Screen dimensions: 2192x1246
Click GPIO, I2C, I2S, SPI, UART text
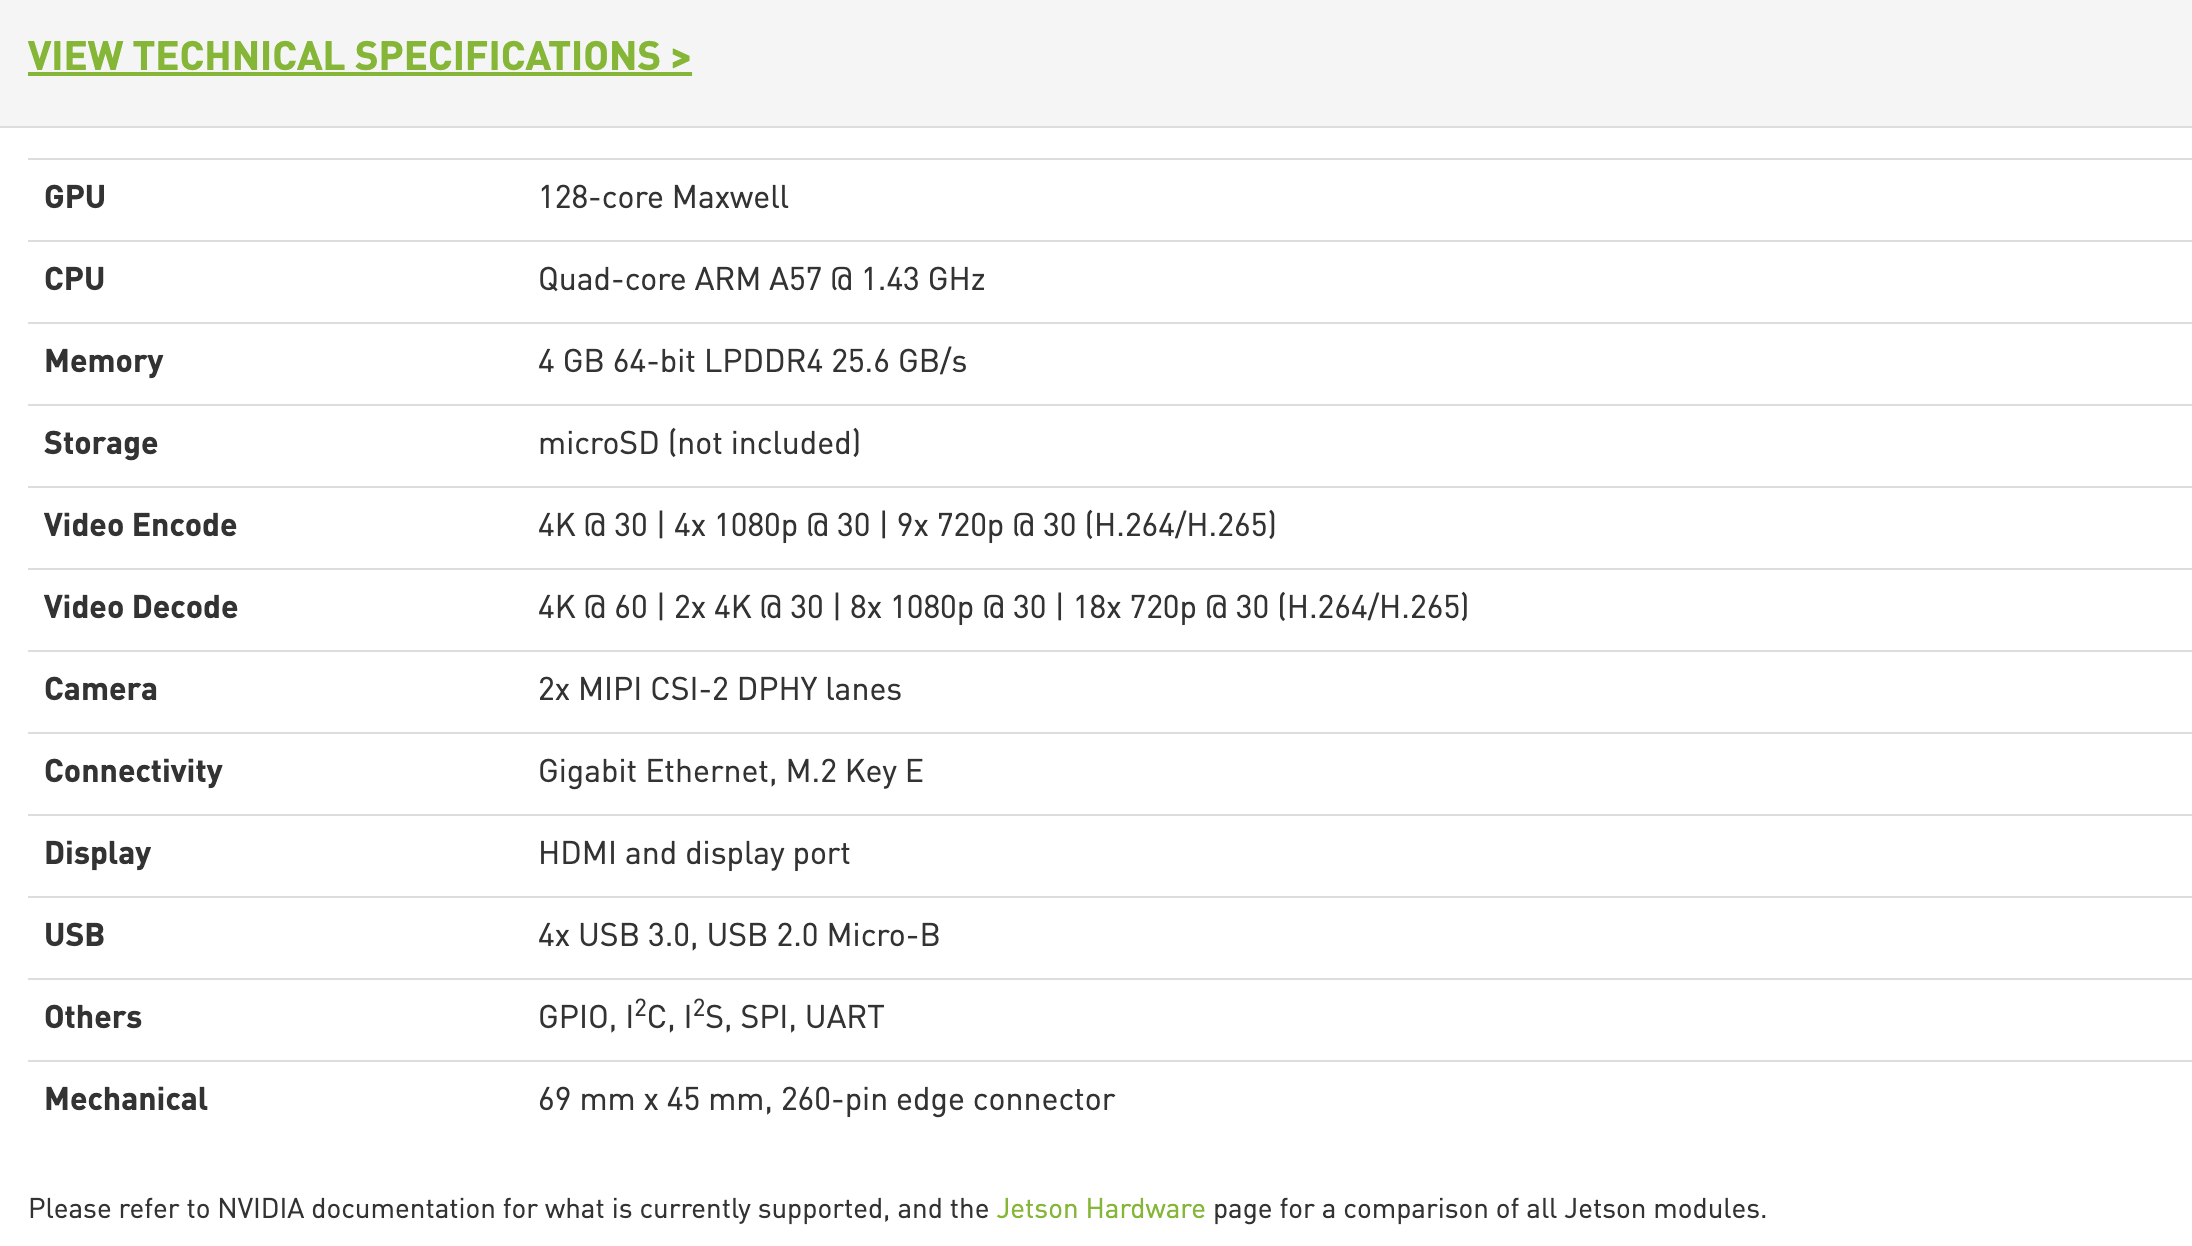click(711, 1017)
